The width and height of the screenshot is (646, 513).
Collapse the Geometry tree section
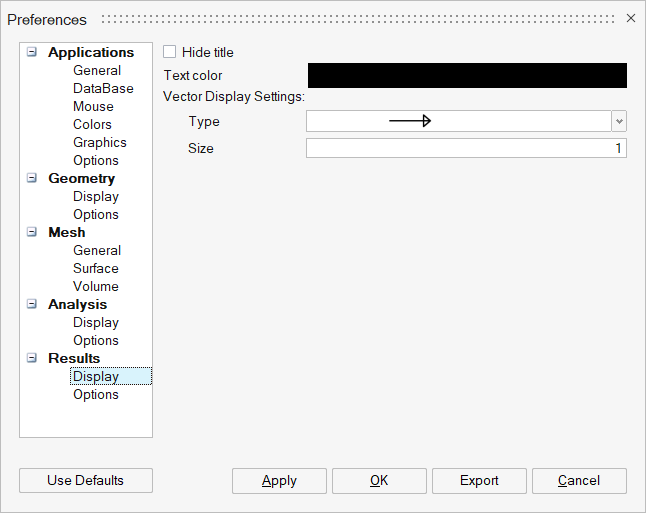point(32,178)
